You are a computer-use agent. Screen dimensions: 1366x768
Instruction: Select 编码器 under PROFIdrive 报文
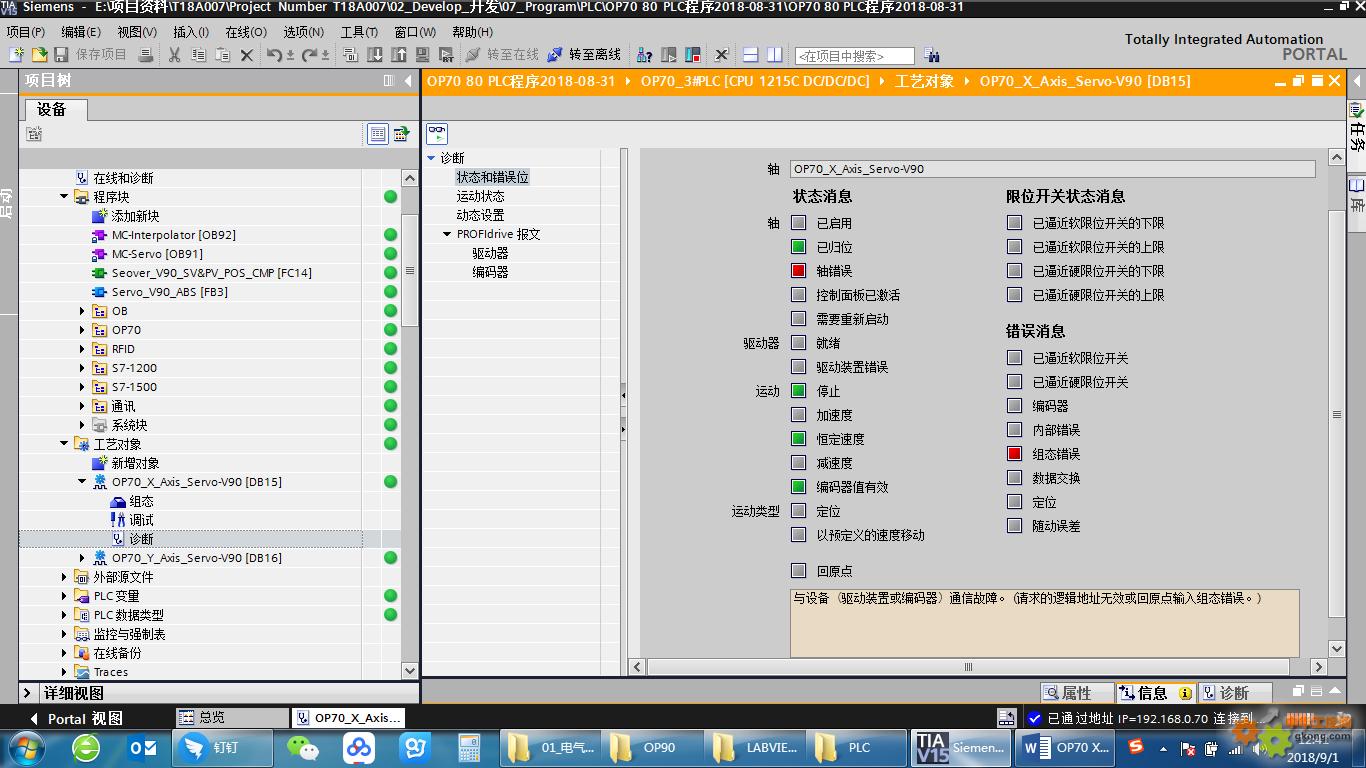point(490,272)
